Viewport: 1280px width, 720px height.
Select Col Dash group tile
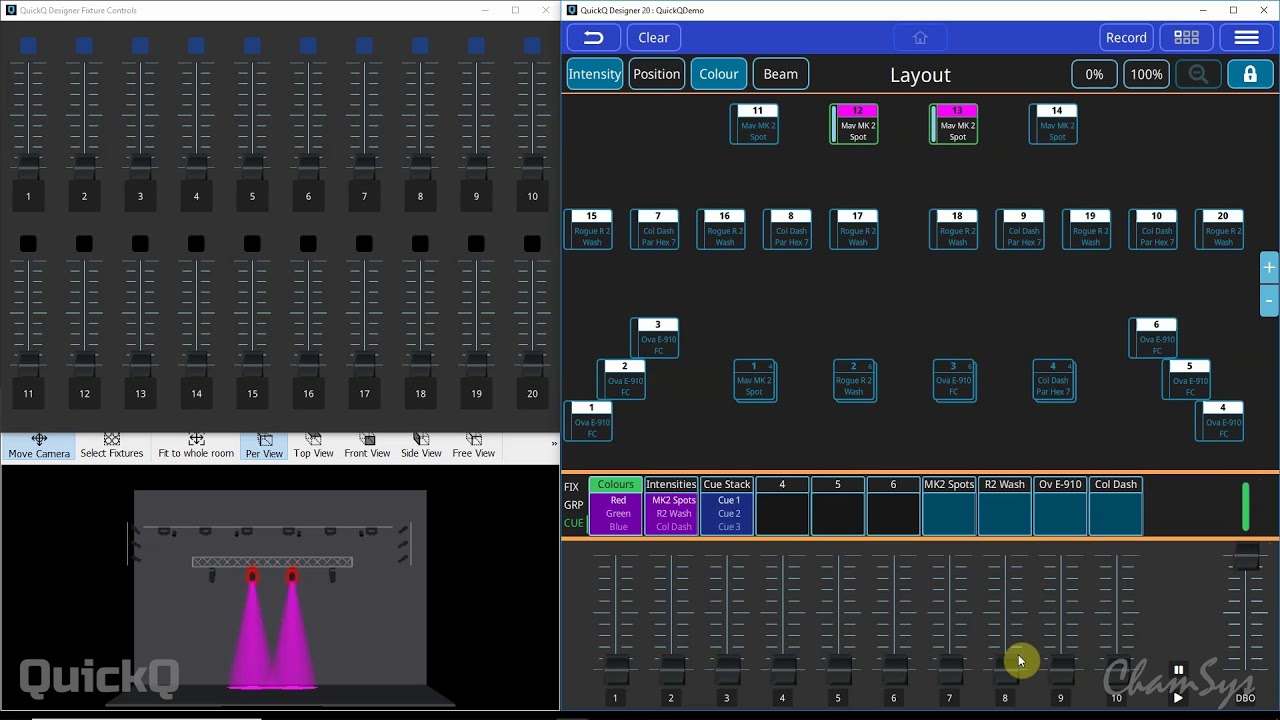[x=1116, y=506]
